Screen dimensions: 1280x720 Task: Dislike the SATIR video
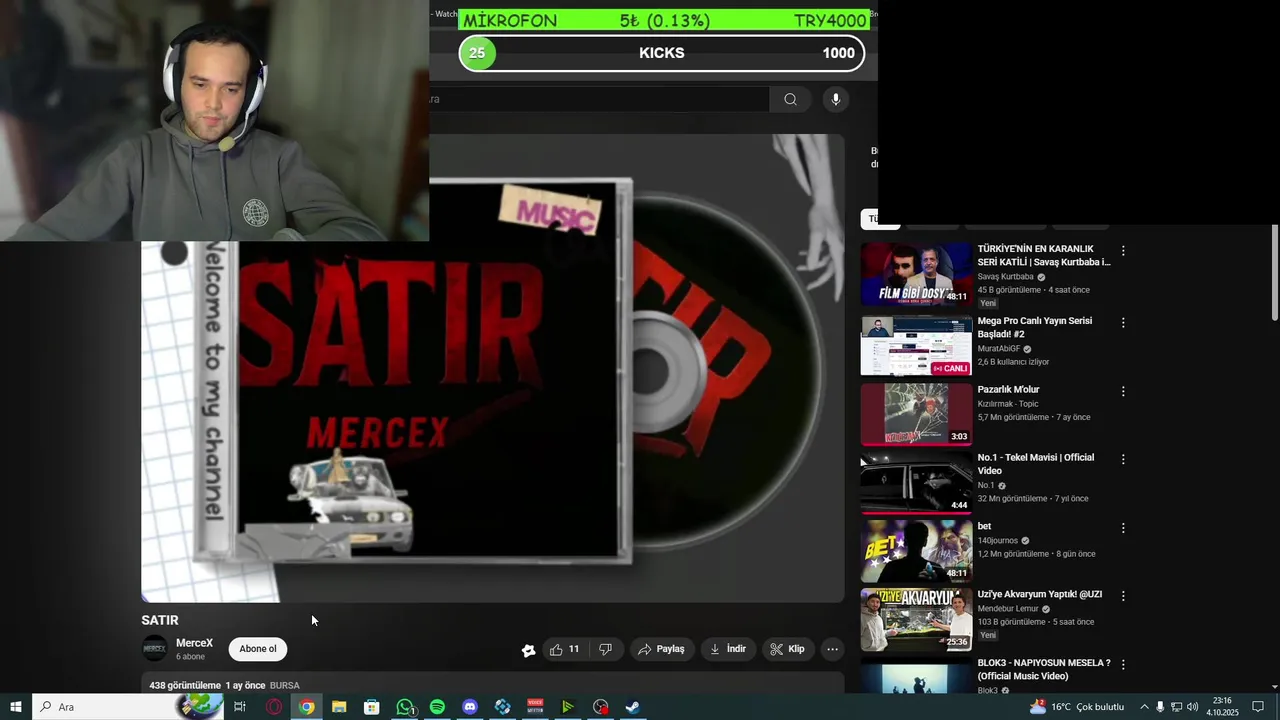click(x=605, y=649)
